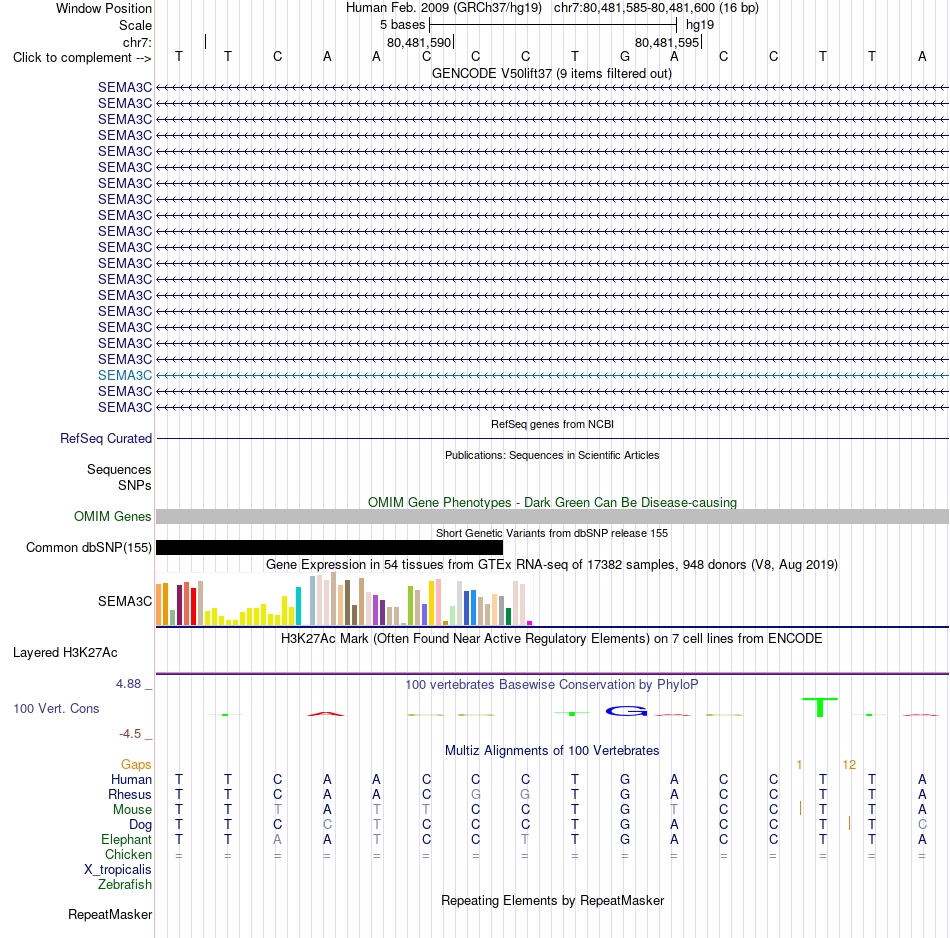Click the Dog alignment row label
This screenshot has width=950, height=938.
[x=140, y=825]
